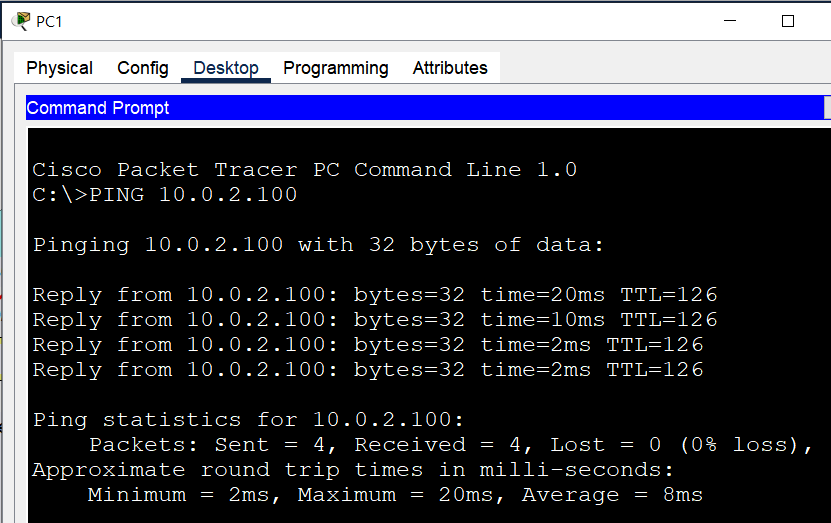This screenshot has height=523, width=831.
Task: Click the Command Prompt title bar
Action: coord(424,108)
